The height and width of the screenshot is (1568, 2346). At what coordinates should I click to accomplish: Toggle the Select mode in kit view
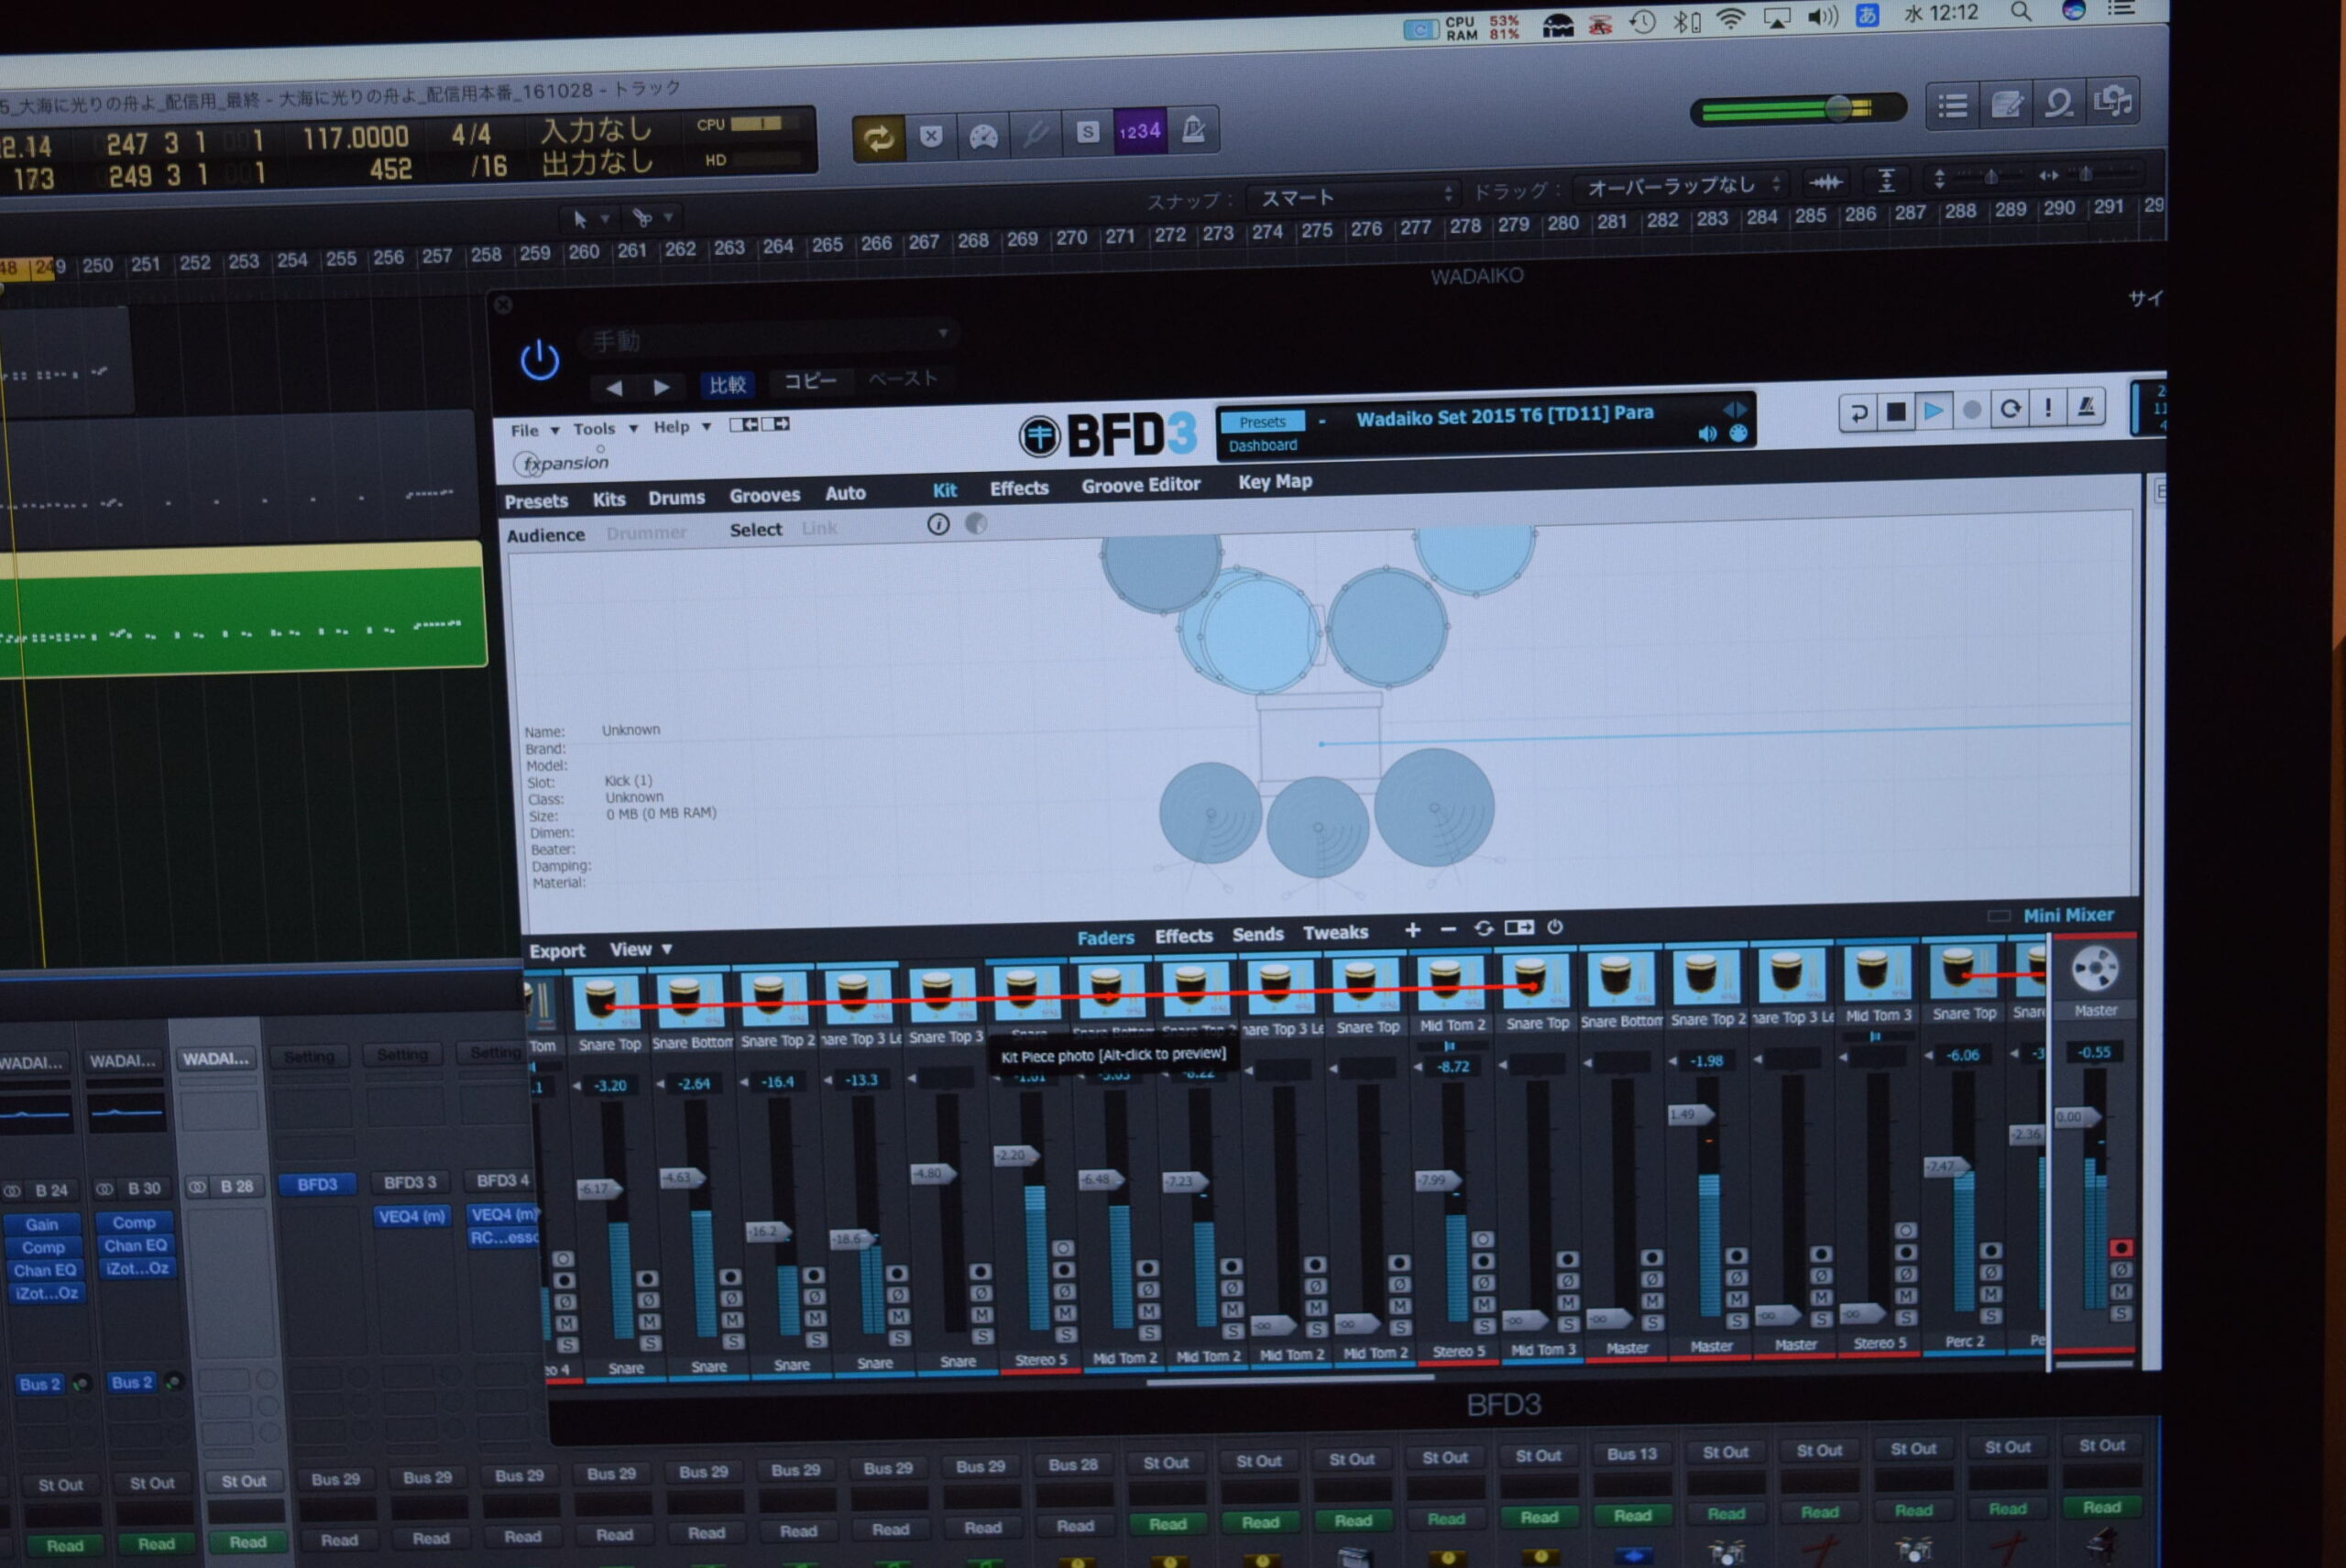[x=755, y=530]
